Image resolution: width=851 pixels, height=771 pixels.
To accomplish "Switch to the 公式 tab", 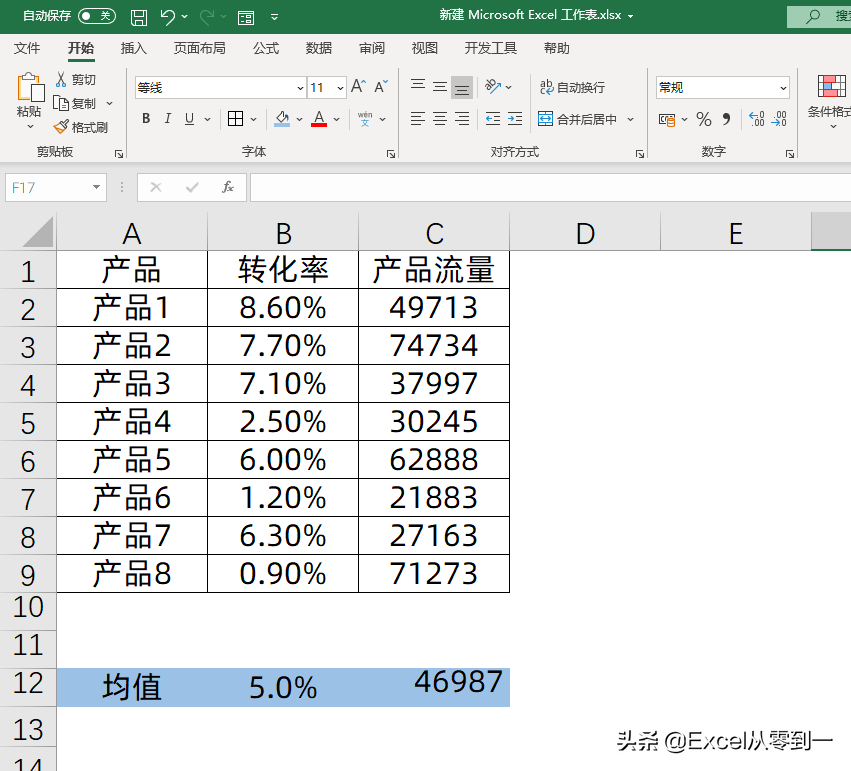I will pyautogui.click(x=266, y=48).
